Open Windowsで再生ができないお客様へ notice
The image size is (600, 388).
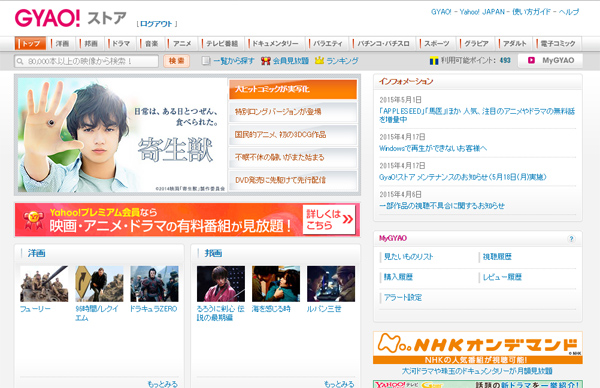tap(433, 148)
